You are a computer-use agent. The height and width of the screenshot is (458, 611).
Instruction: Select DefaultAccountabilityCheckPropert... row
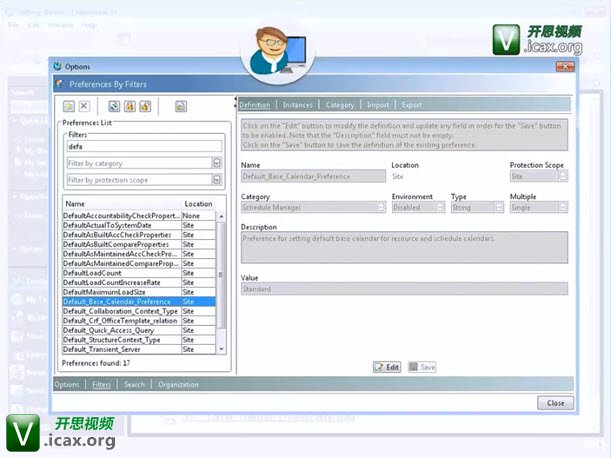[139, 216]
